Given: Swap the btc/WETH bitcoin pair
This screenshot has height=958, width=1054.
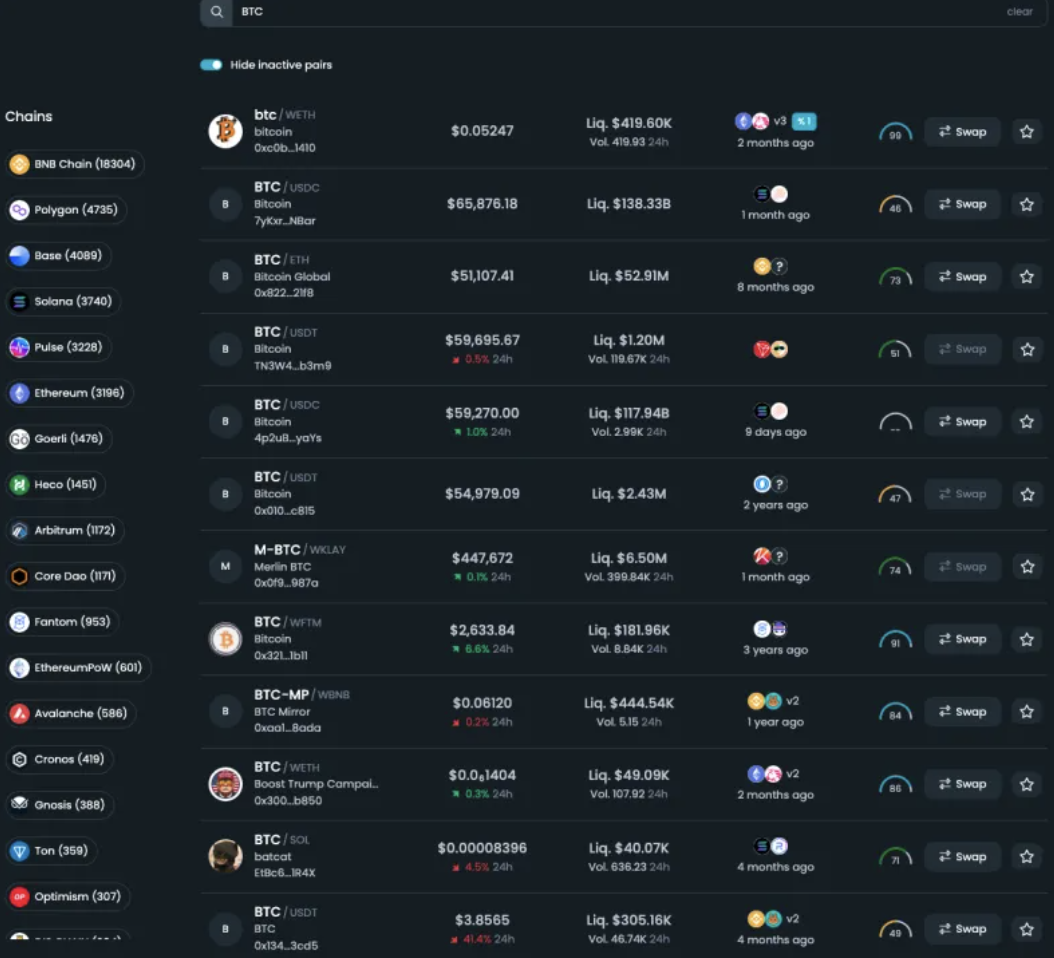Looking at the screenshot, I should click(x=962, y=132).
